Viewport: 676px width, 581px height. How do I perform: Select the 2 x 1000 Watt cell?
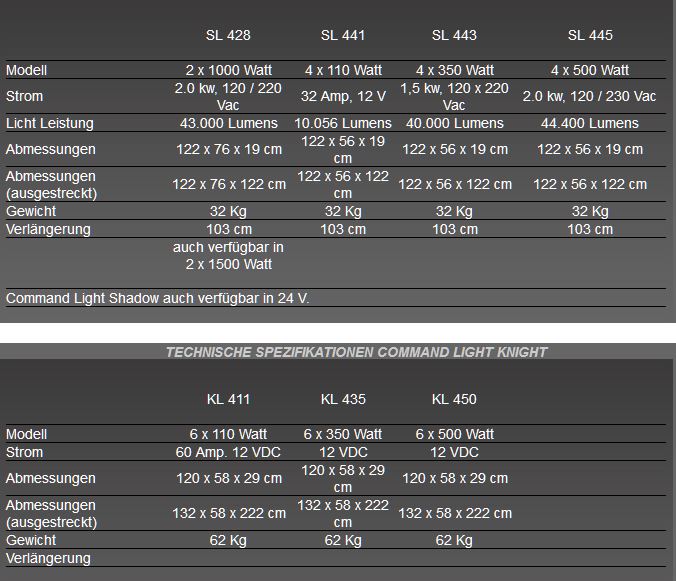228,70
